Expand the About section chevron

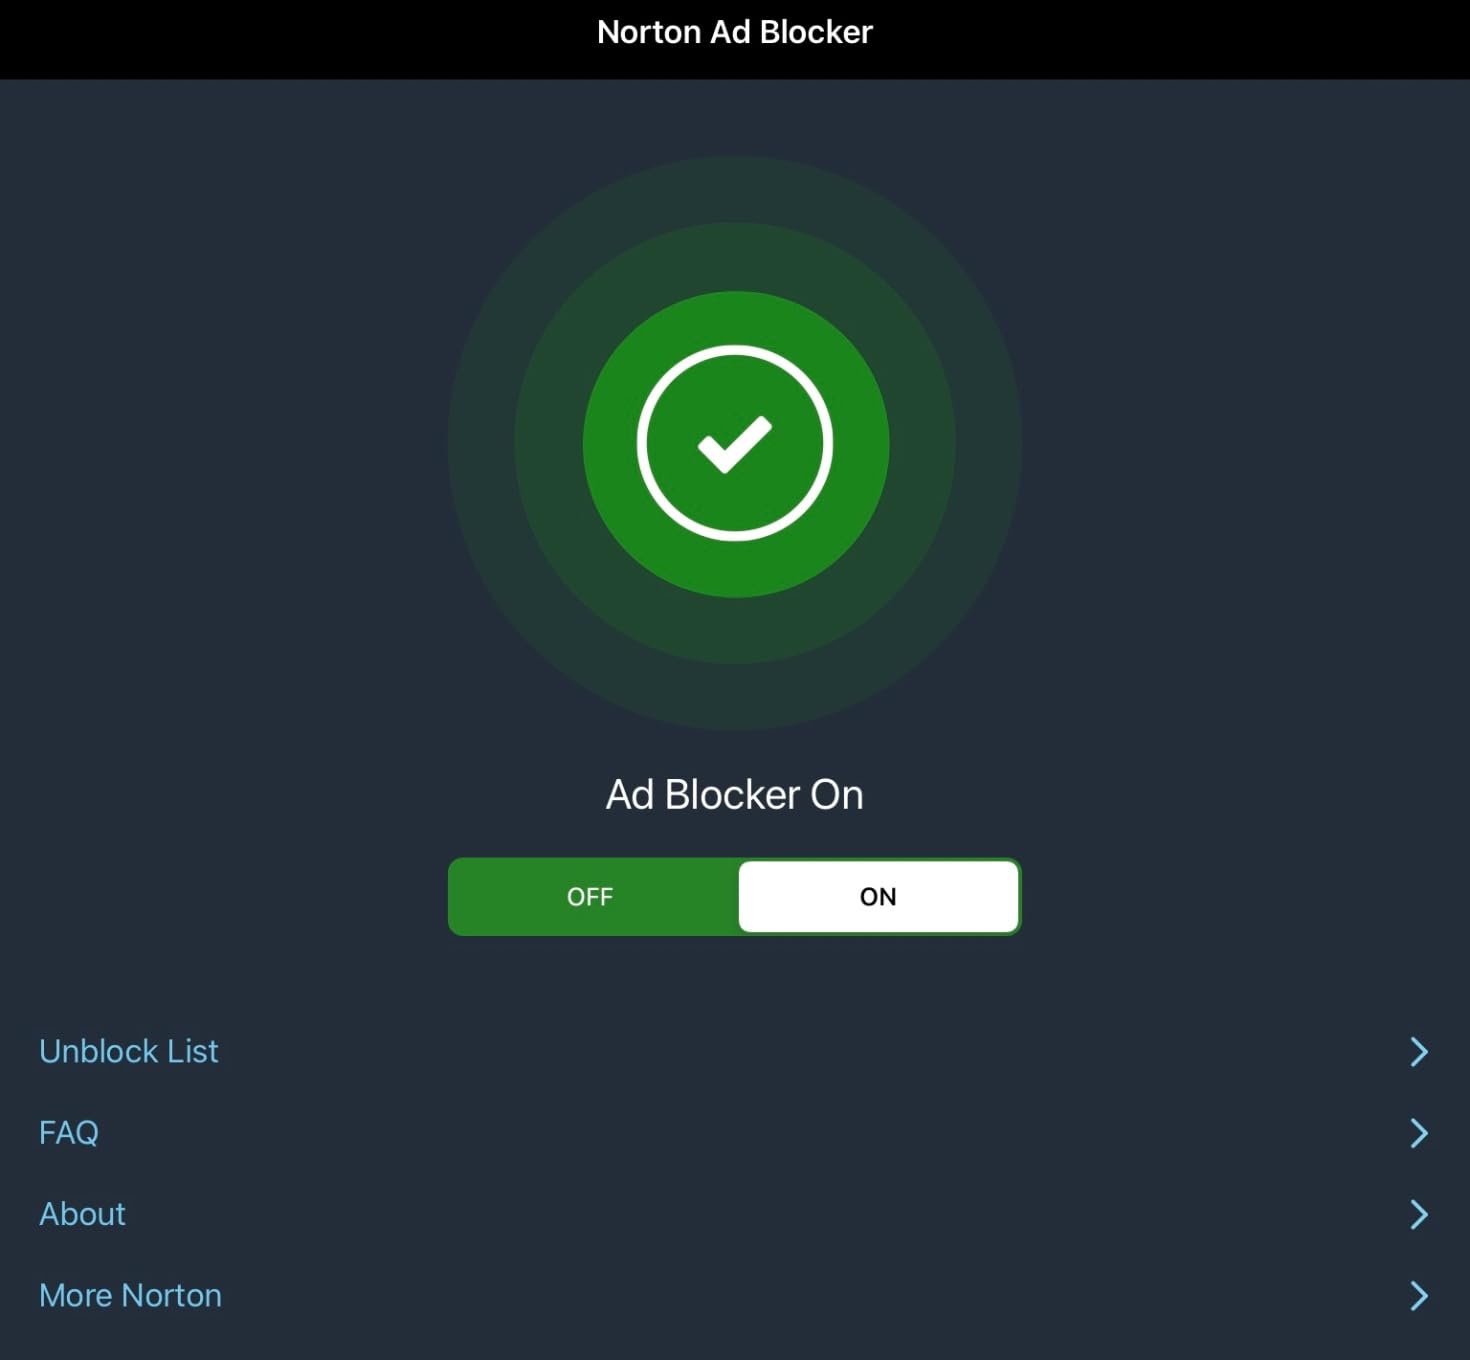[1419, 1214]
